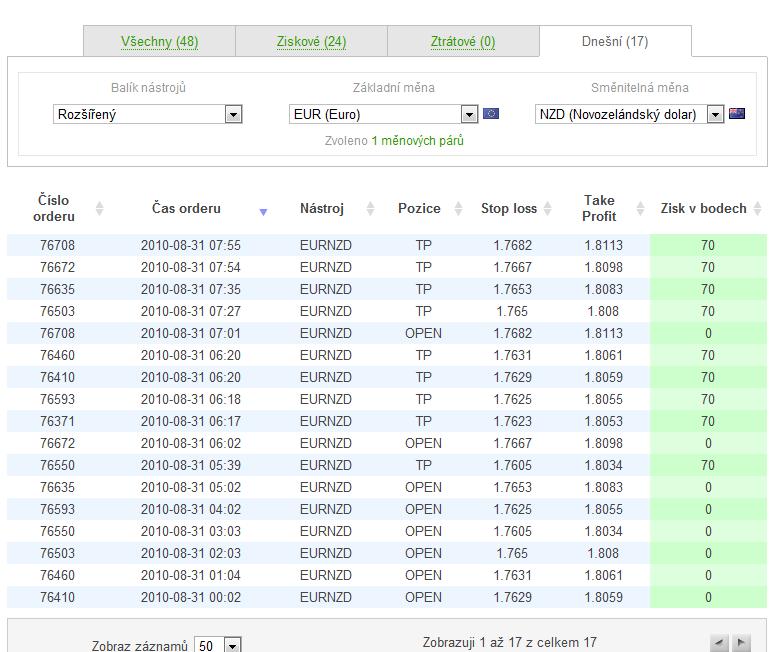771x652 pixels.
Task: Click the '1 měnových párů' text
Action: [417, 141]
